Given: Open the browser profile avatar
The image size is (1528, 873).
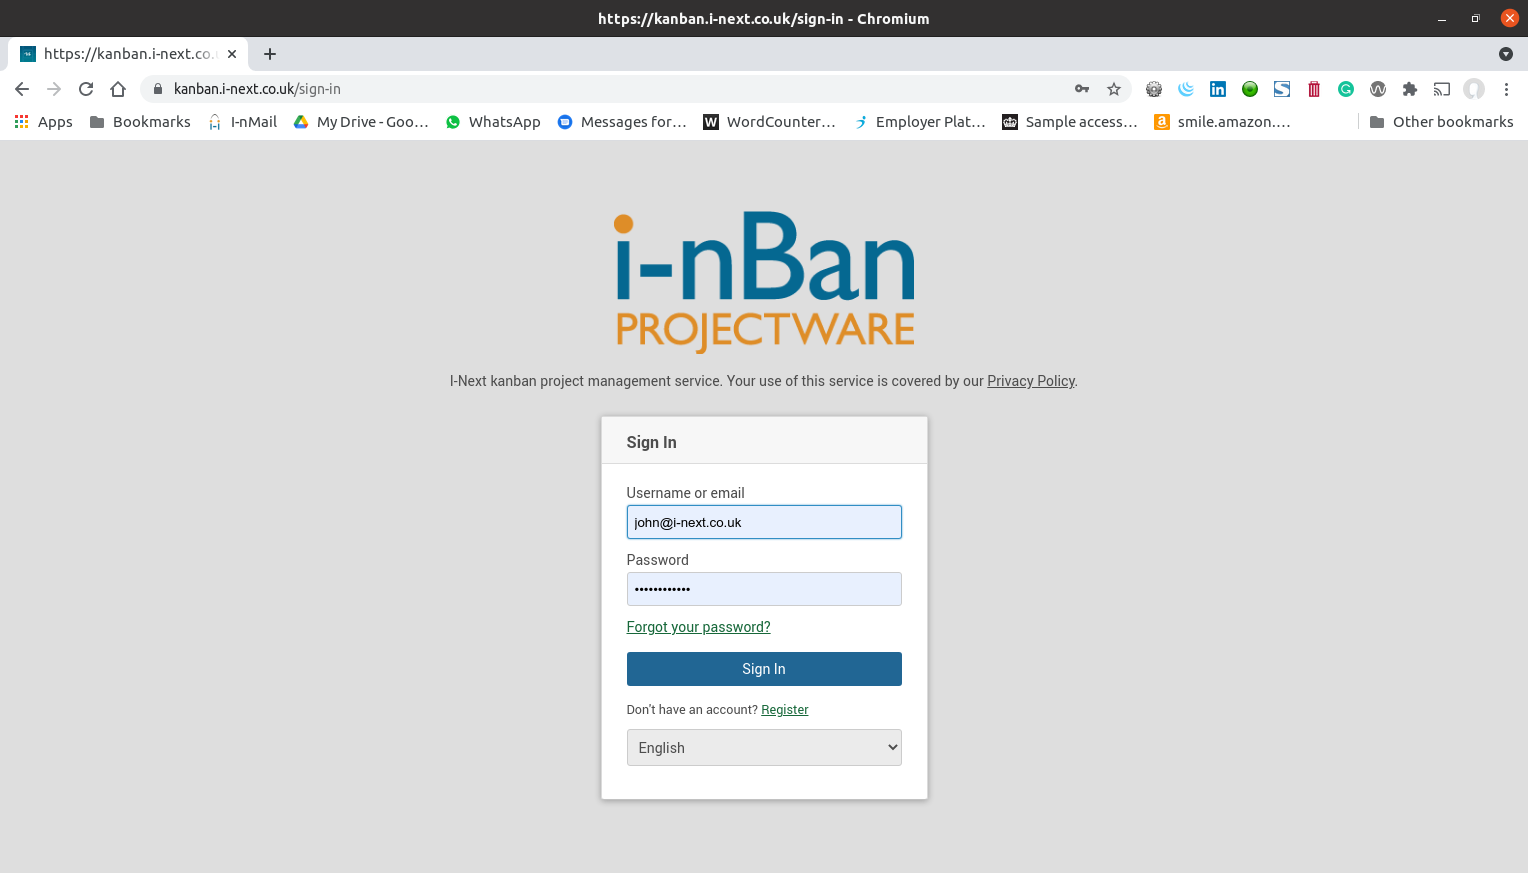Looking at the screenshot, I should [x=1474, y=89].
